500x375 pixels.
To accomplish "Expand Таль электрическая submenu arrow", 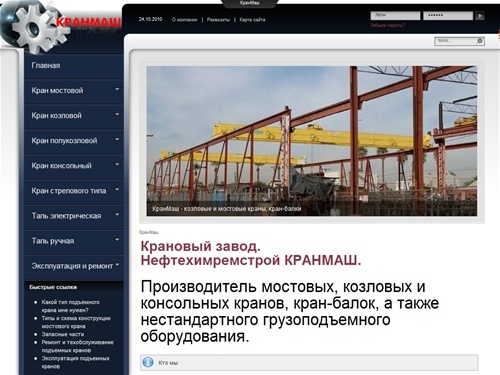I will 117,214.
